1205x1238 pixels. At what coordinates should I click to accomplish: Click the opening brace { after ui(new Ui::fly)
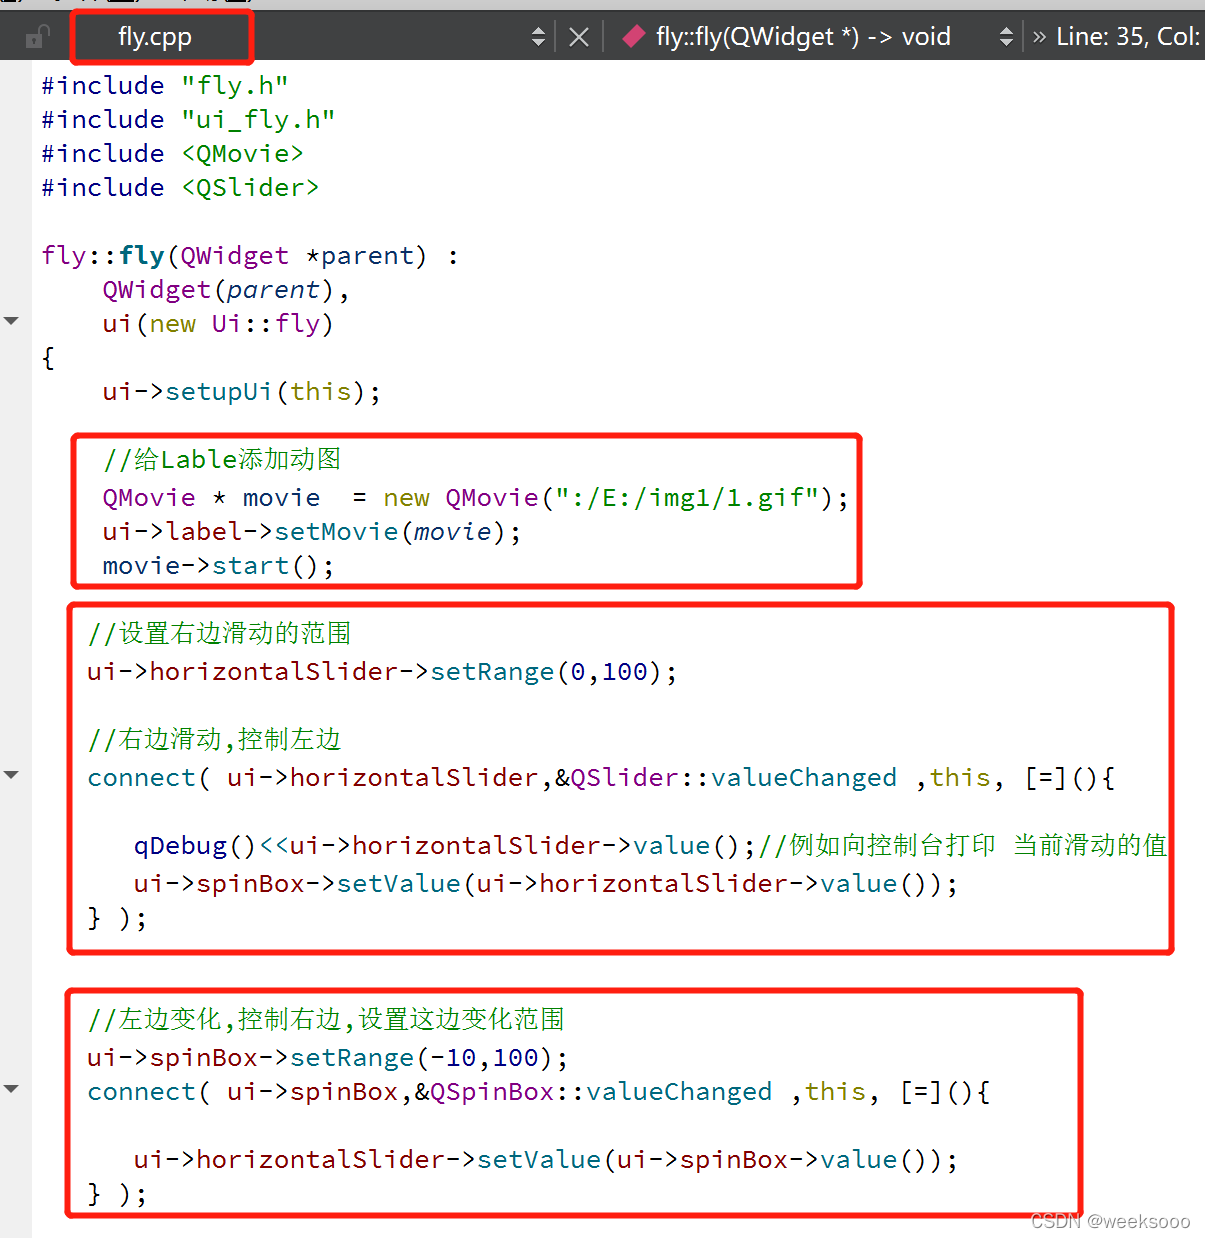[48, 358]
